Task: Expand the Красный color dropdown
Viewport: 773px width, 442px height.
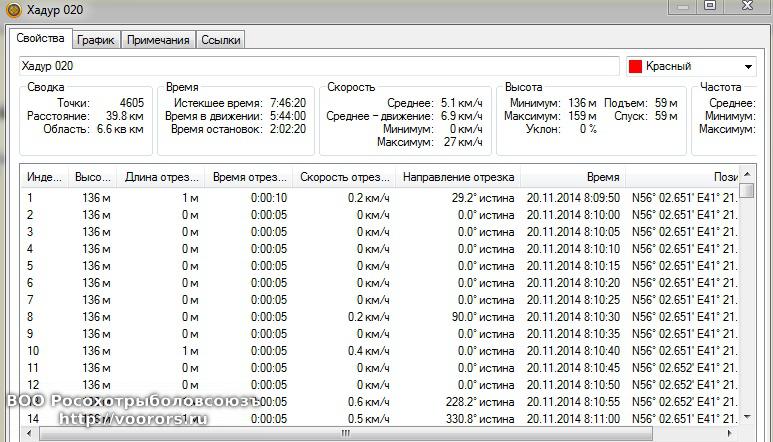Action: coord(749,67)
